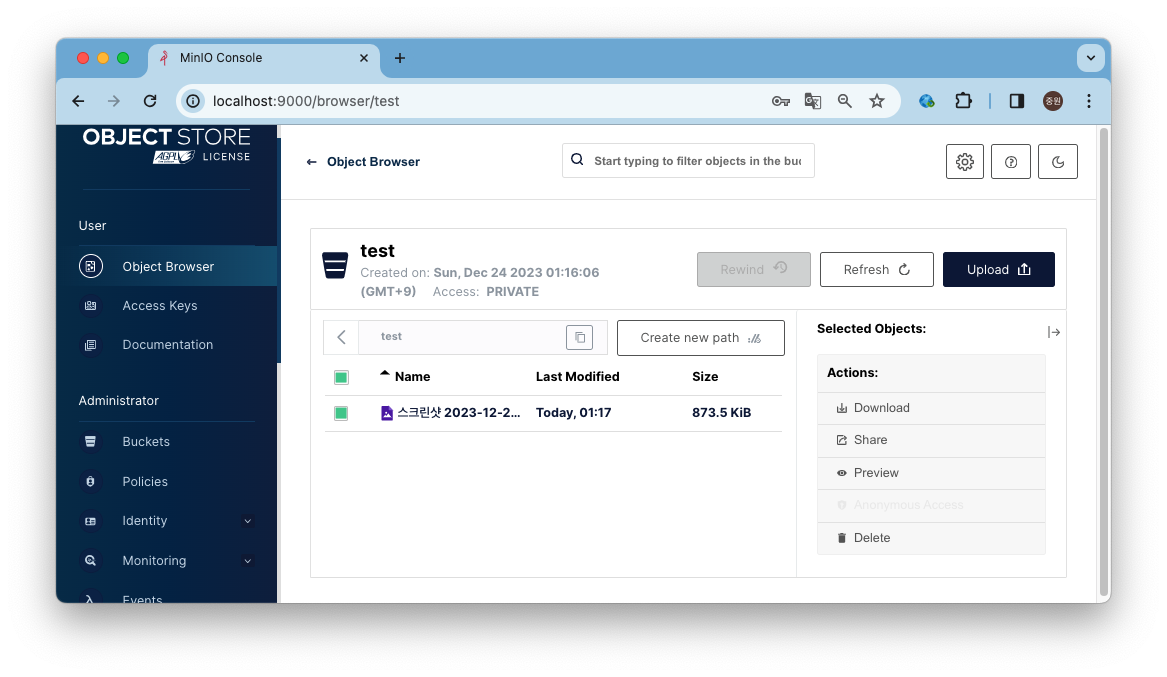View site information icon in address bar
The height and width of the screenshot is (677, 1167).
point(193,101)
